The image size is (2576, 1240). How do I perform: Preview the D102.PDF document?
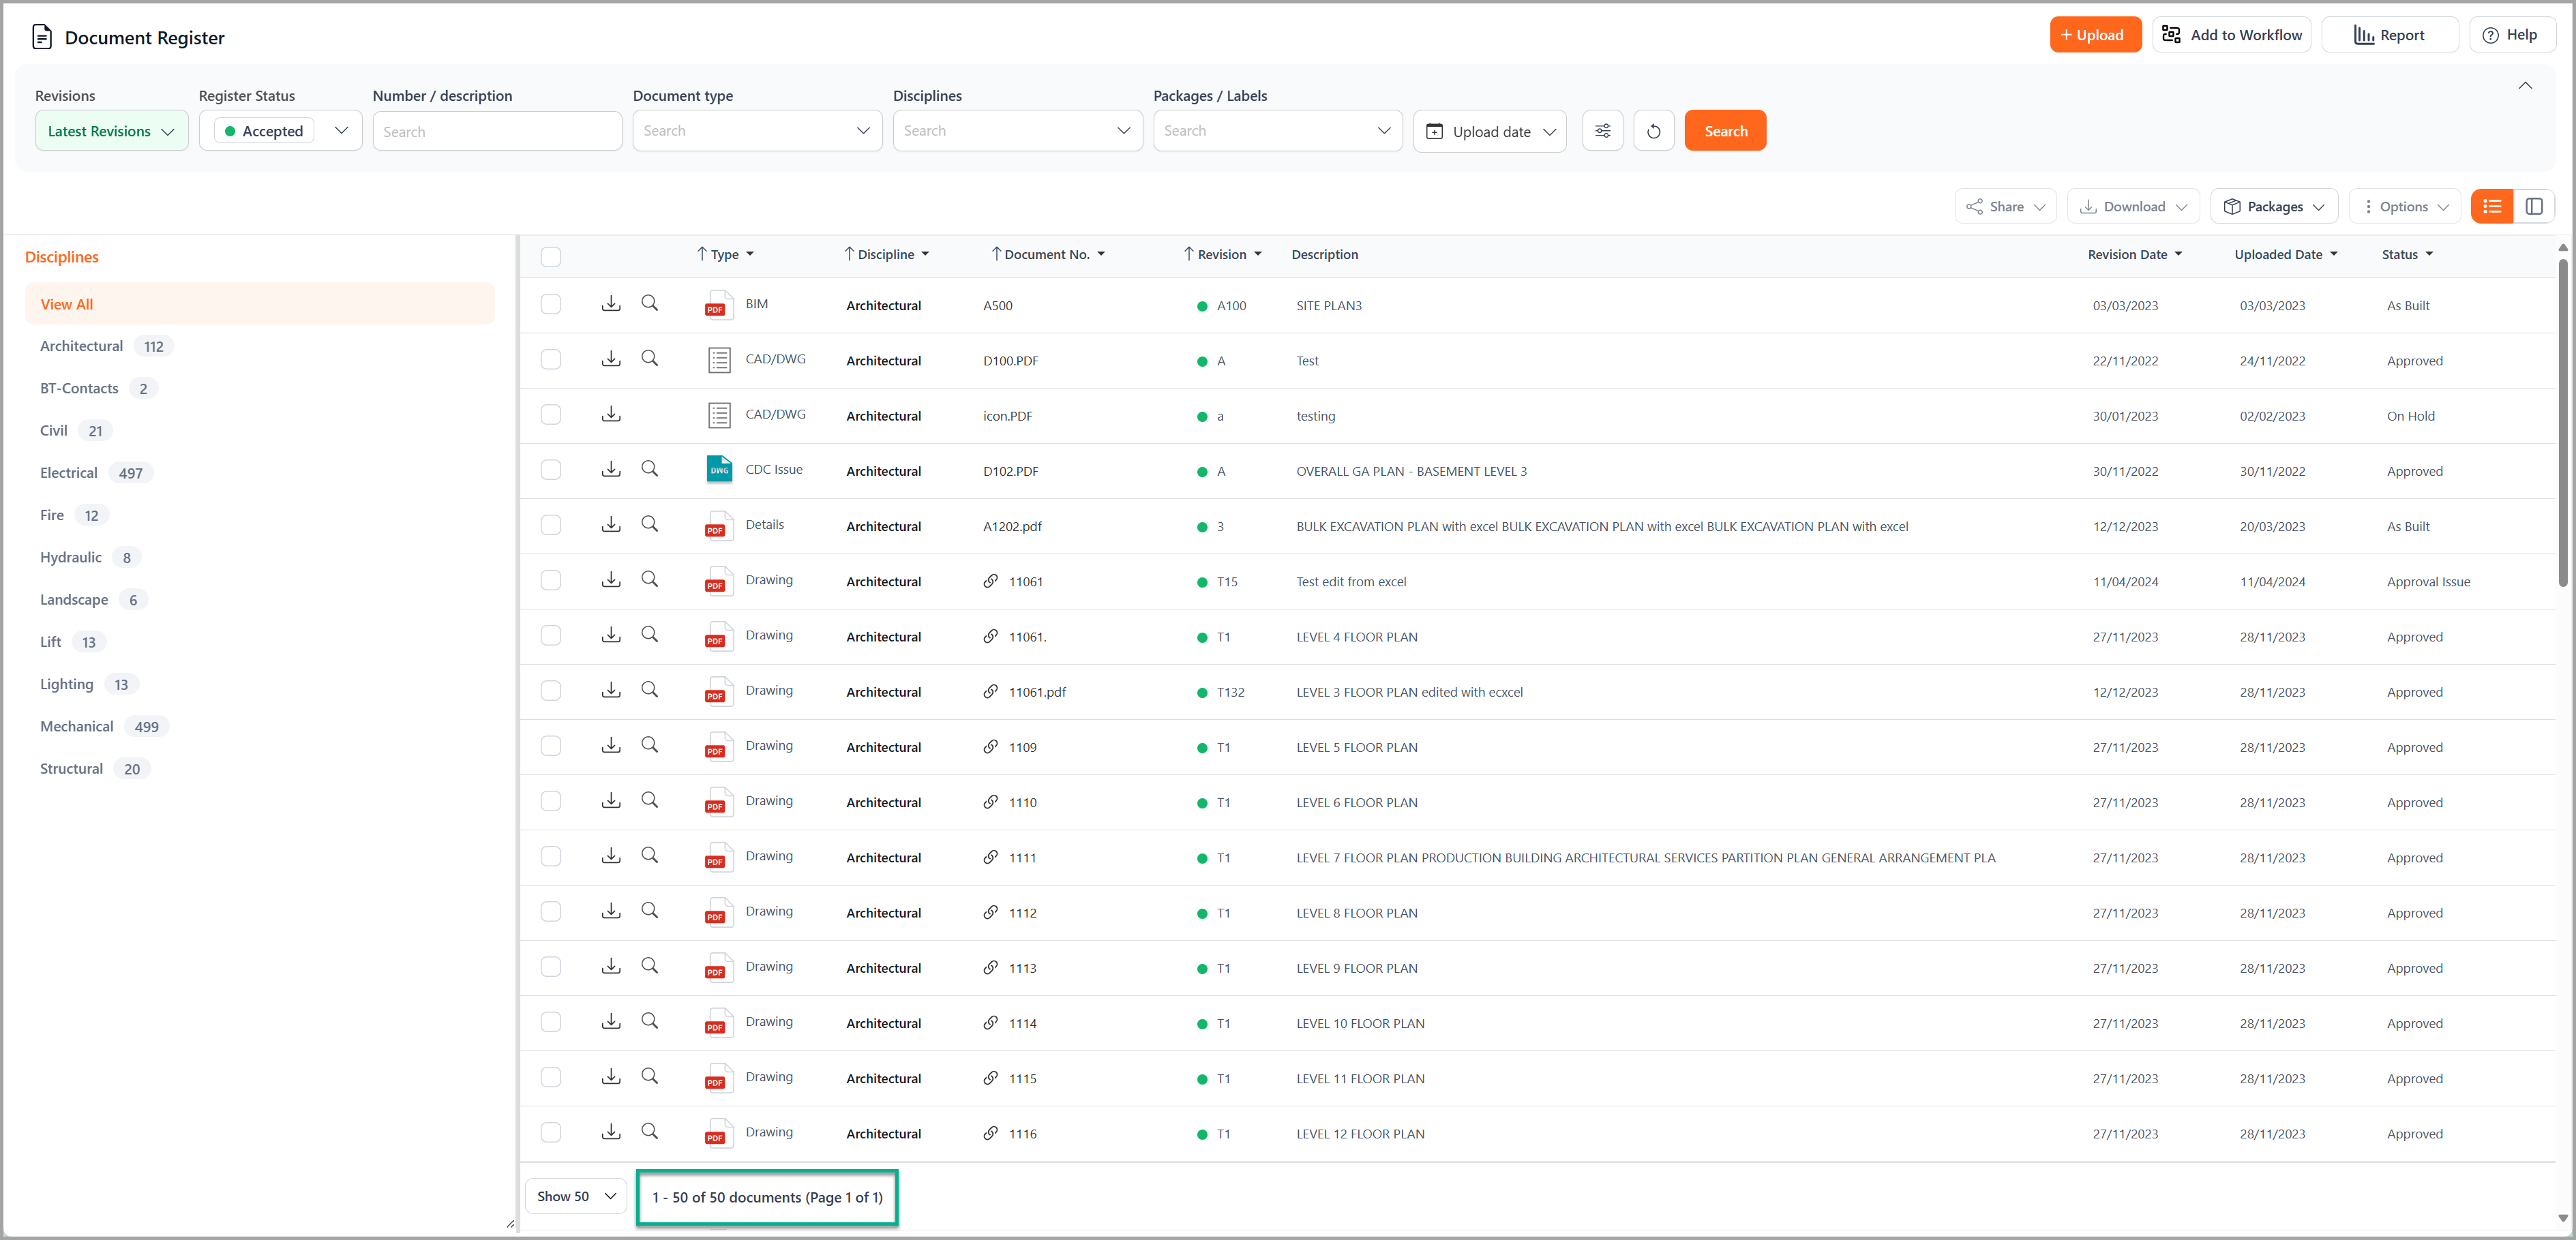click(x=649, y=469)
